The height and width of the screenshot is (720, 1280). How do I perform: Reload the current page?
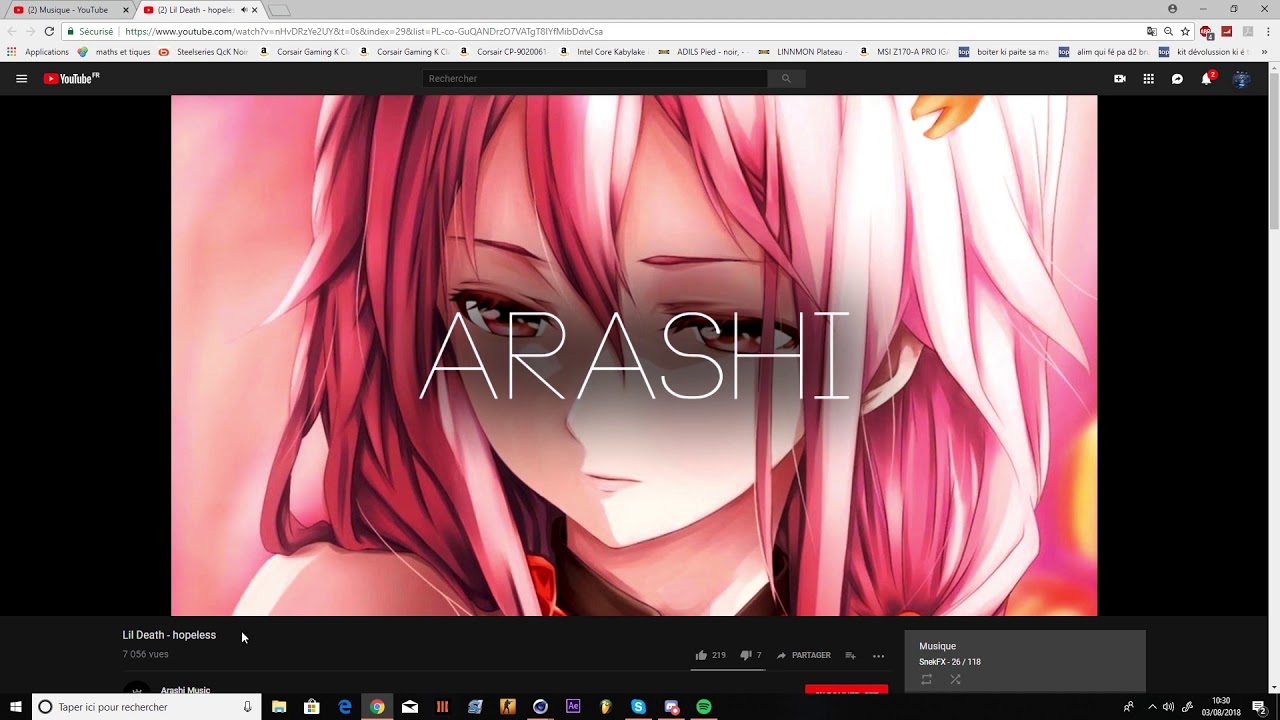point(49,31)
